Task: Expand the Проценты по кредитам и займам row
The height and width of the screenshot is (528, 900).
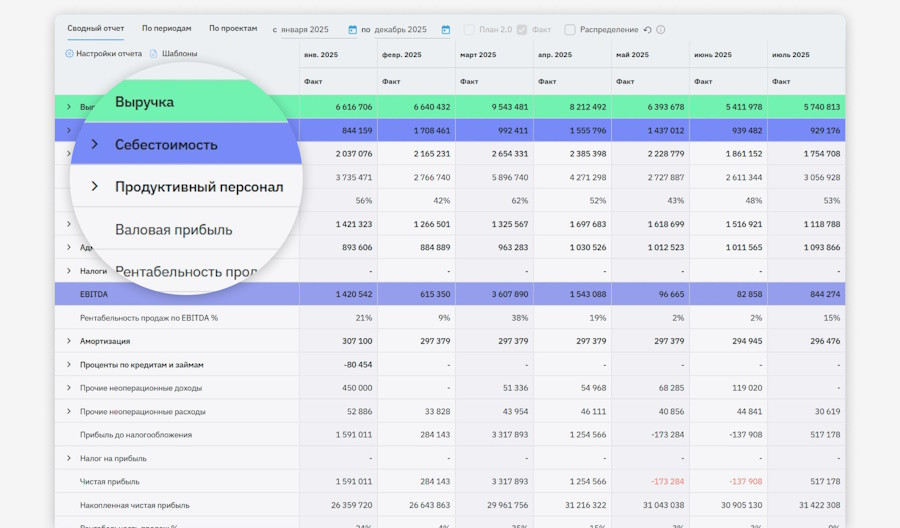Action: point(69,365)
